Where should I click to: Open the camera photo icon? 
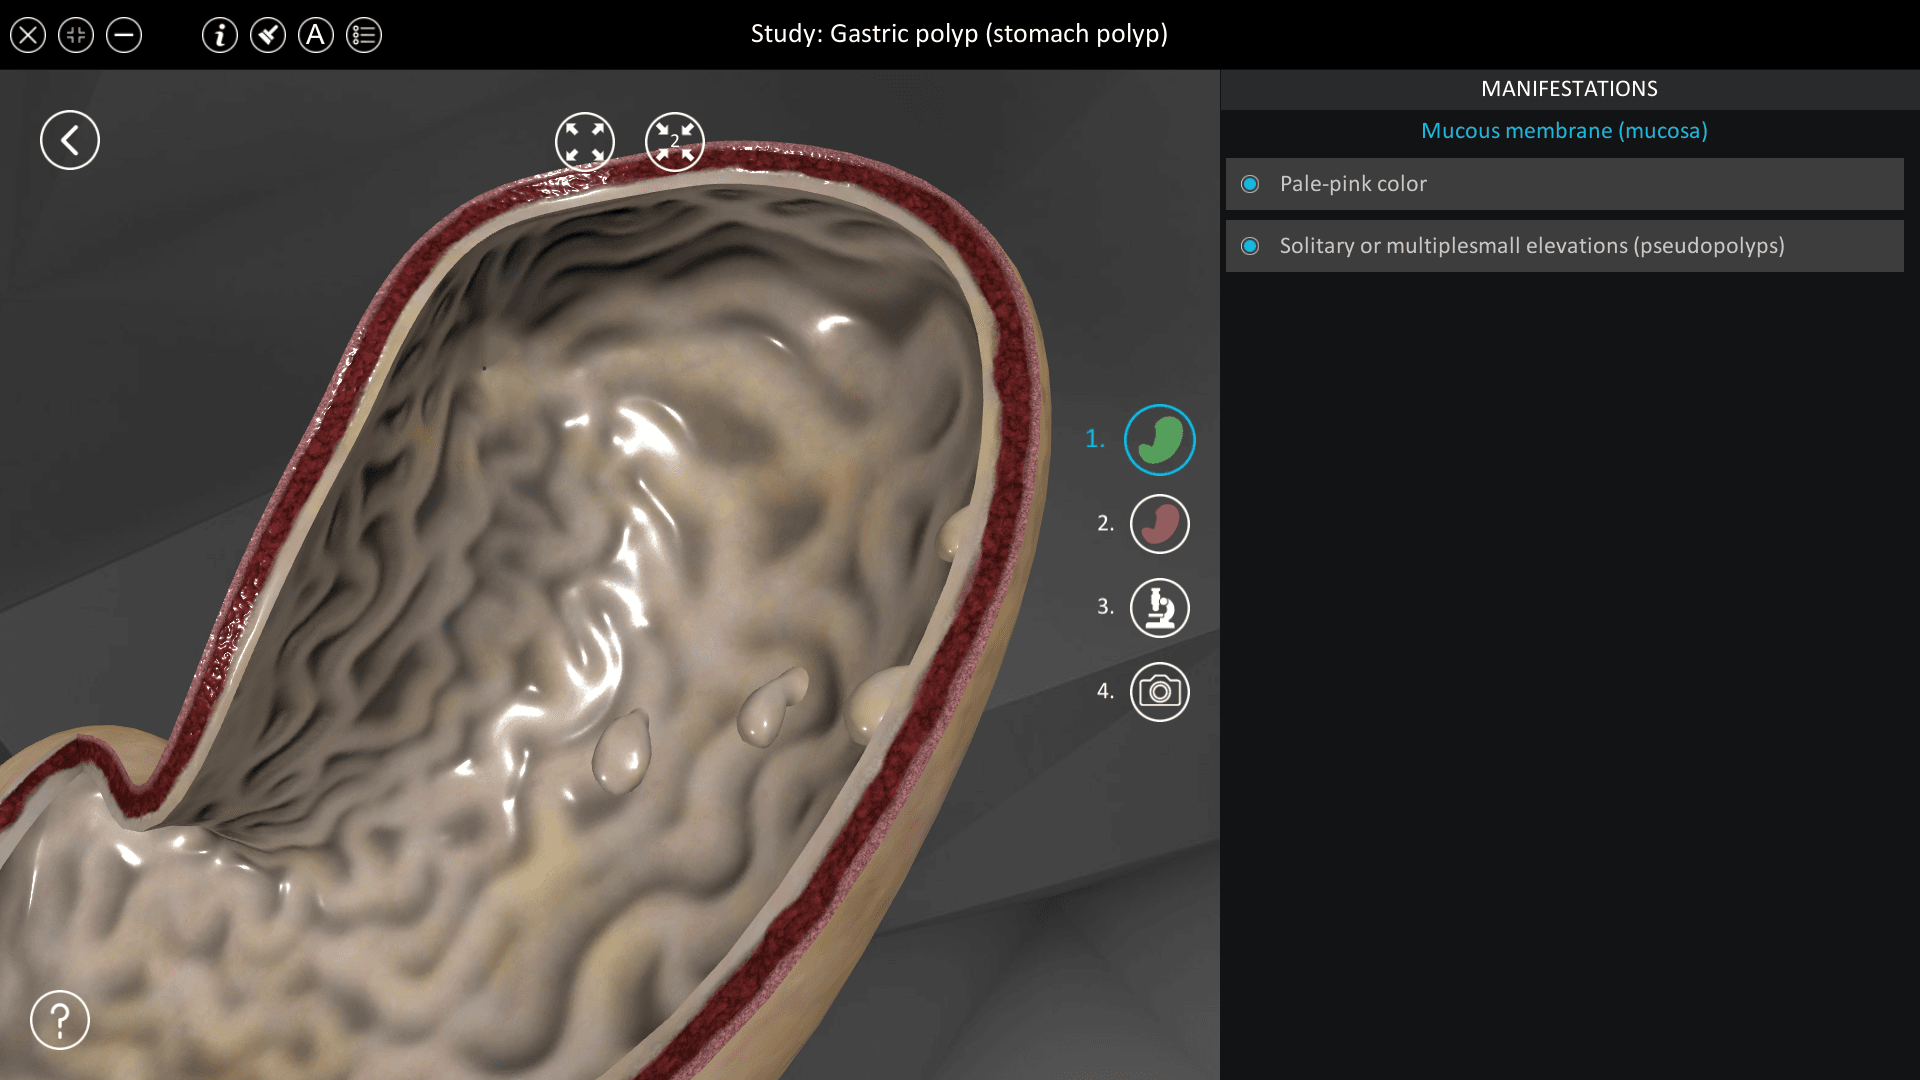coord(1160,692)
